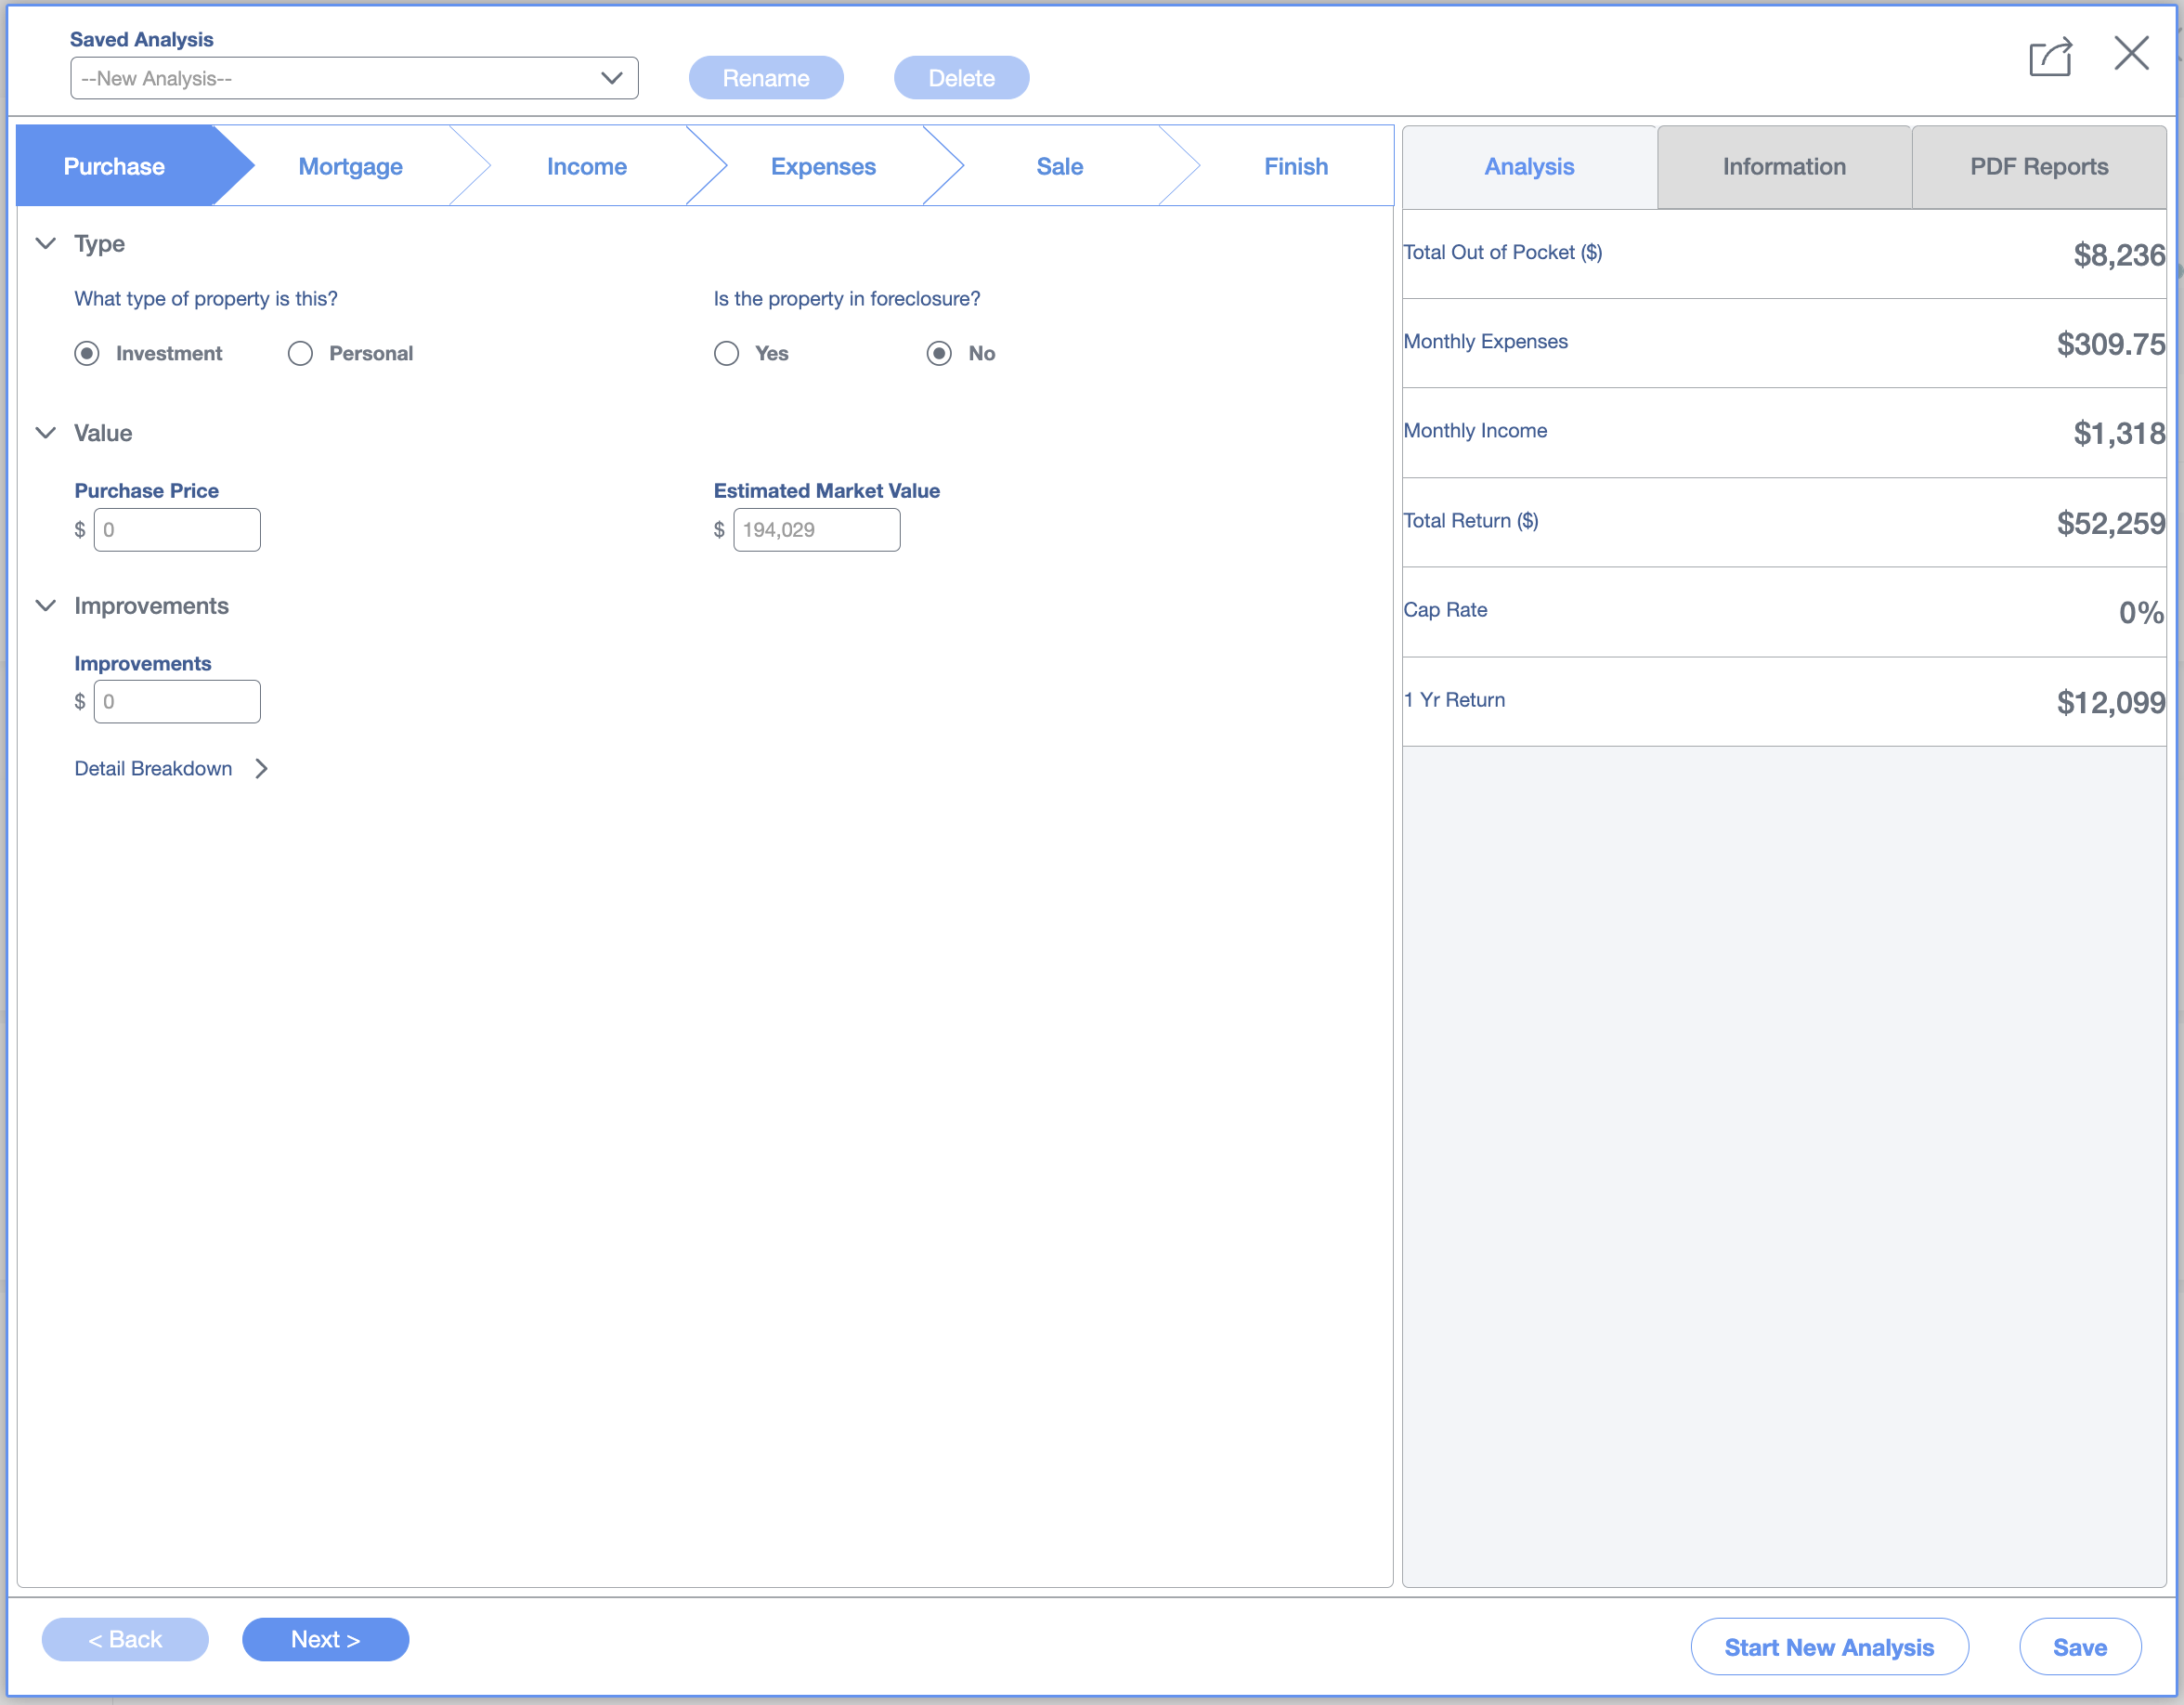Select the Personal property type

[299, 353]
